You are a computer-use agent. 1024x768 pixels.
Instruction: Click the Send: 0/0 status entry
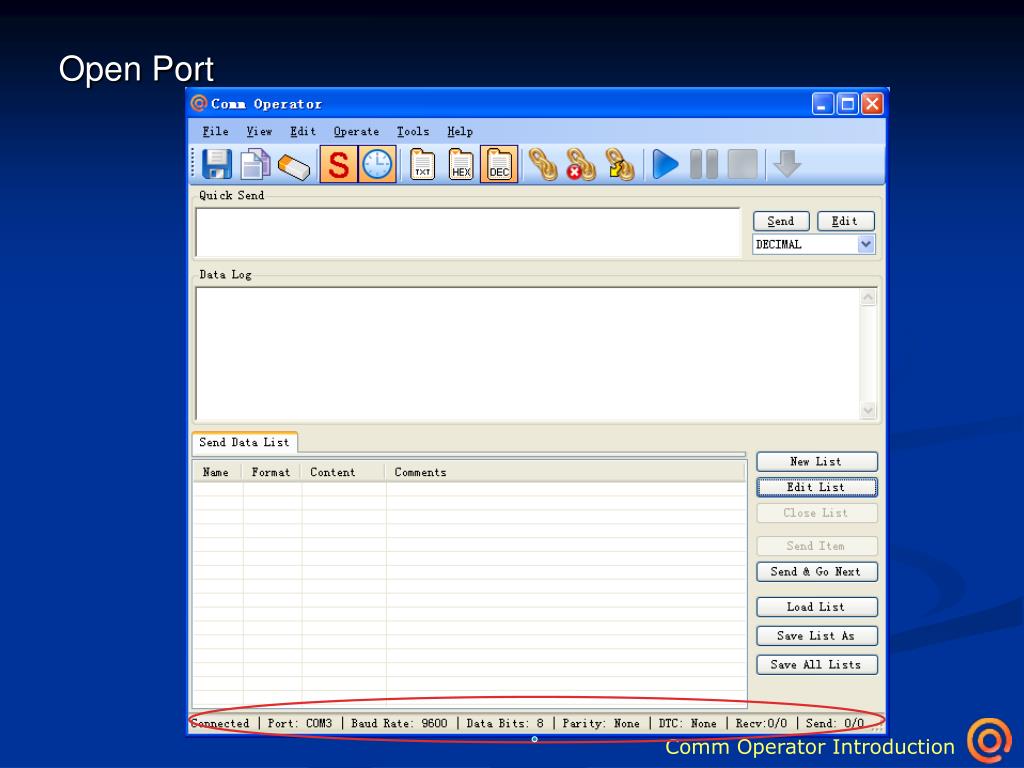pyautogui.click(x=835, y=723)
